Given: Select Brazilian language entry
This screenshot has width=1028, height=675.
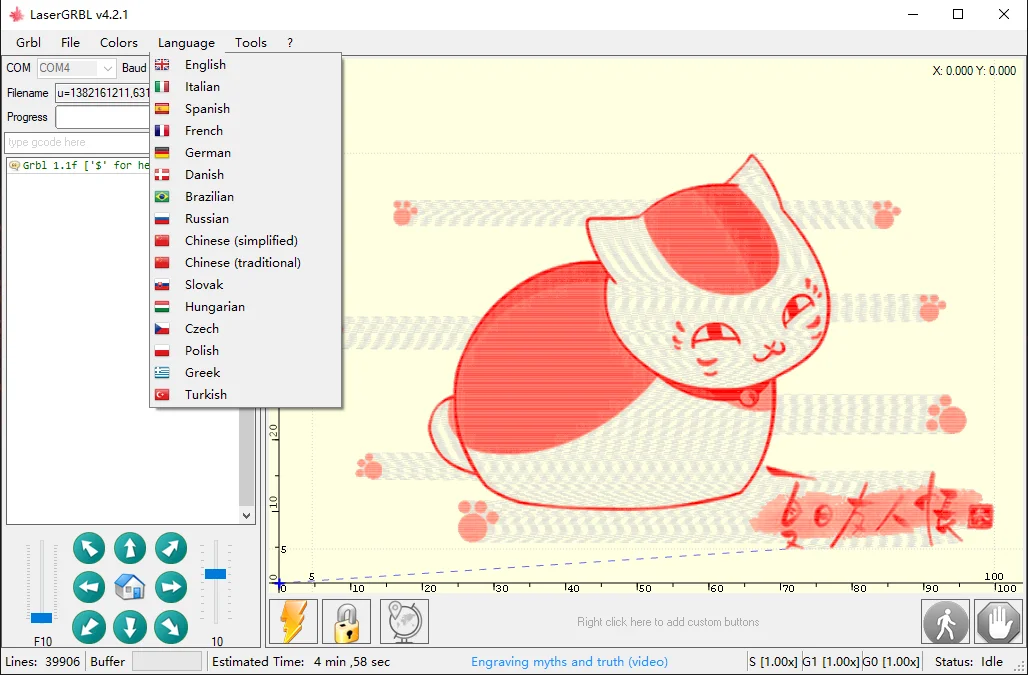Looking at the screenshot, I should (245, 197).
